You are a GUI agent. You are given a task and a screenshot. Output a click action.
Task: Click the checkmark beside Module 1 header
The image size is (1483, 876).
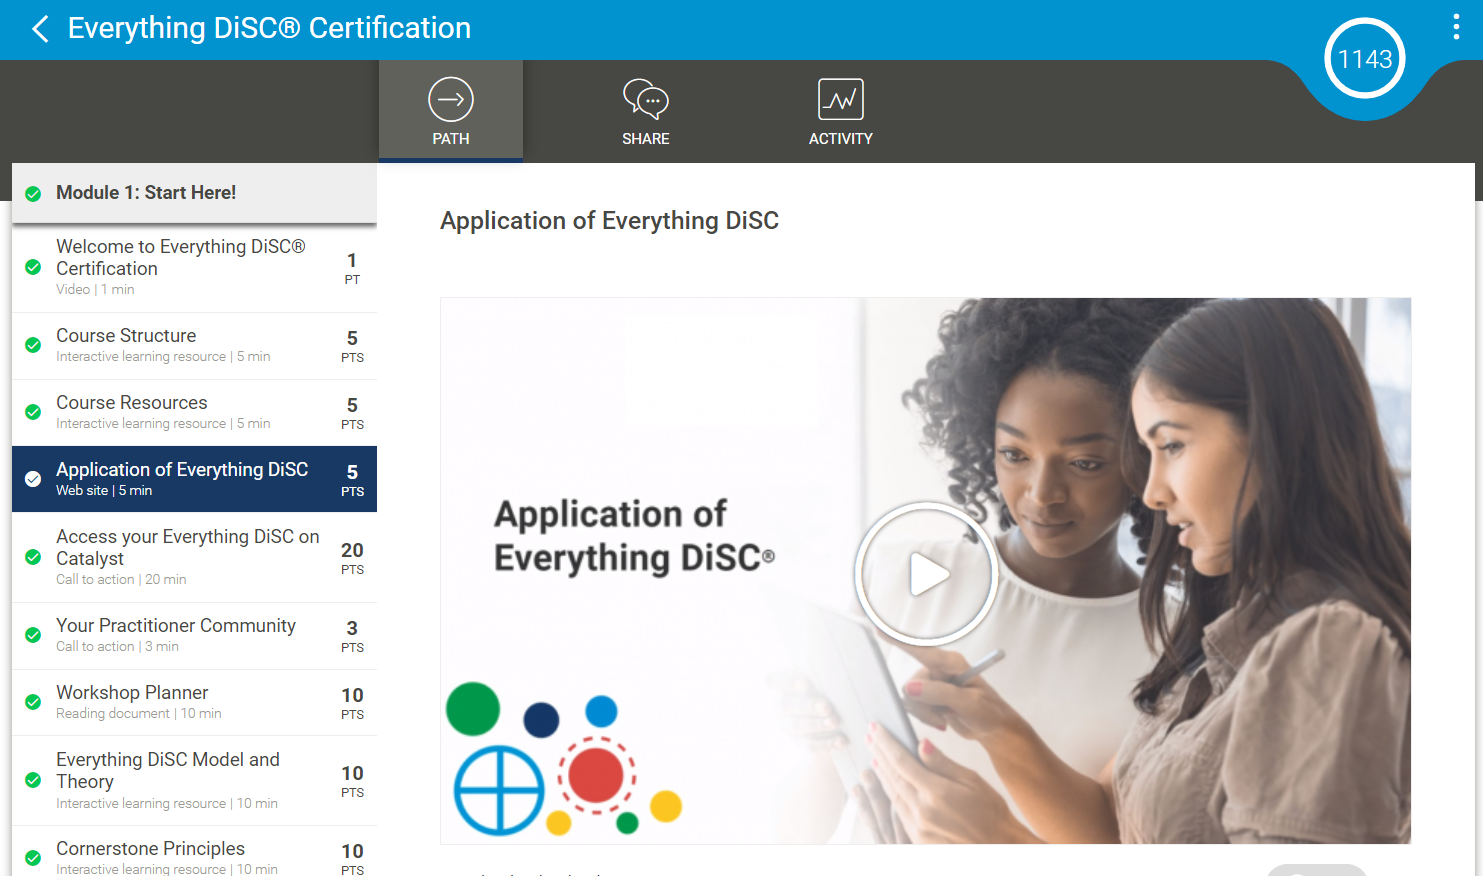tap(32, 192)
